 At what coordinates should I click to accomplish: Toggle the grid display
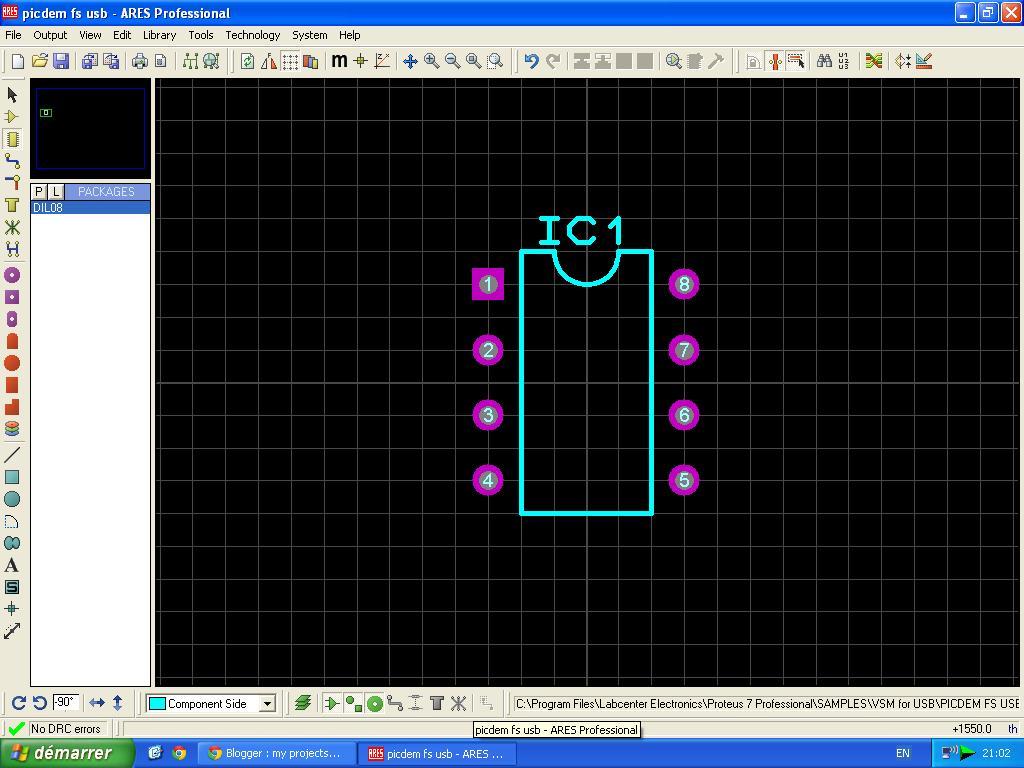point(290,61)
